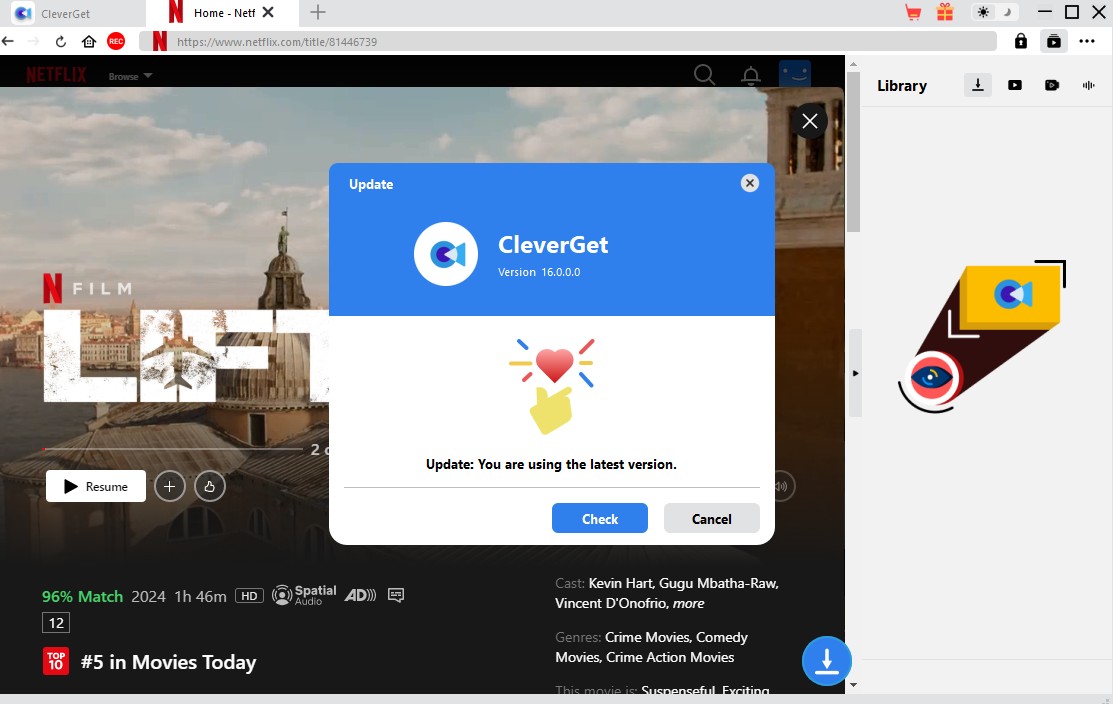Click the HD quality badge
1113x704 pixels.
click(x=249, y=595)
